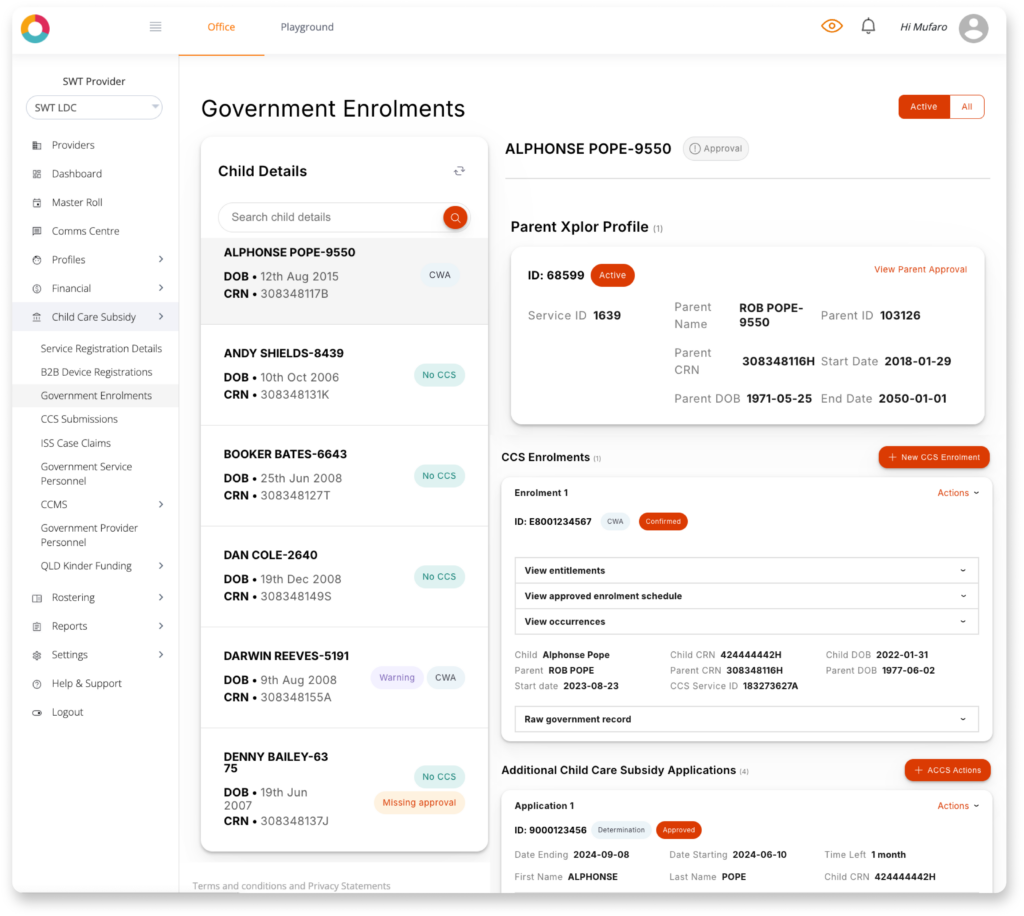1024x916 pixels.
Task: Click the hamburger menu icon
Action: 155,27
